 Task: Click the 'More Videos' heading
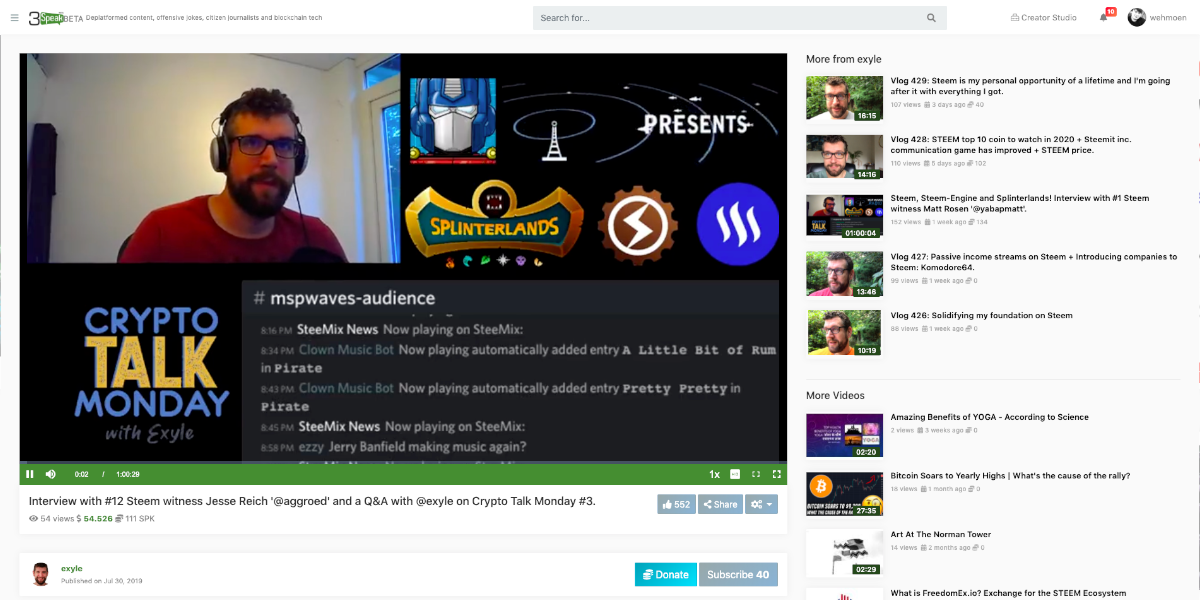(x=835, y=395)
